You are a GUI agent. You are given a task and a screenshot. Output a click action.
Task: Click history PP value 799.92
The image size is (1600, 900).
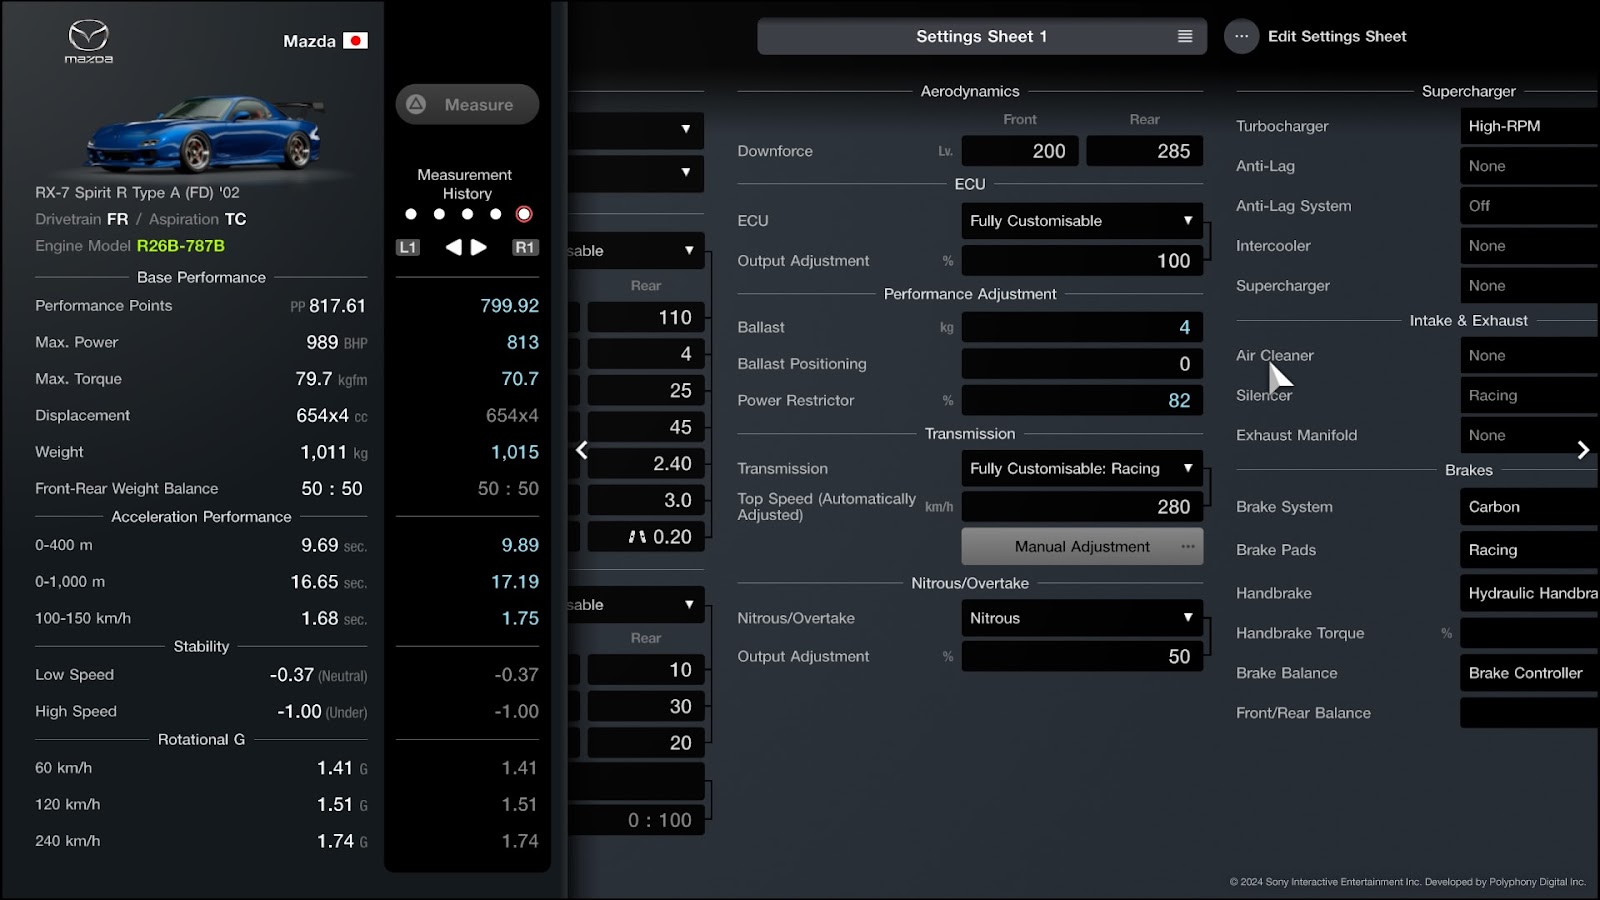point(509,306)
